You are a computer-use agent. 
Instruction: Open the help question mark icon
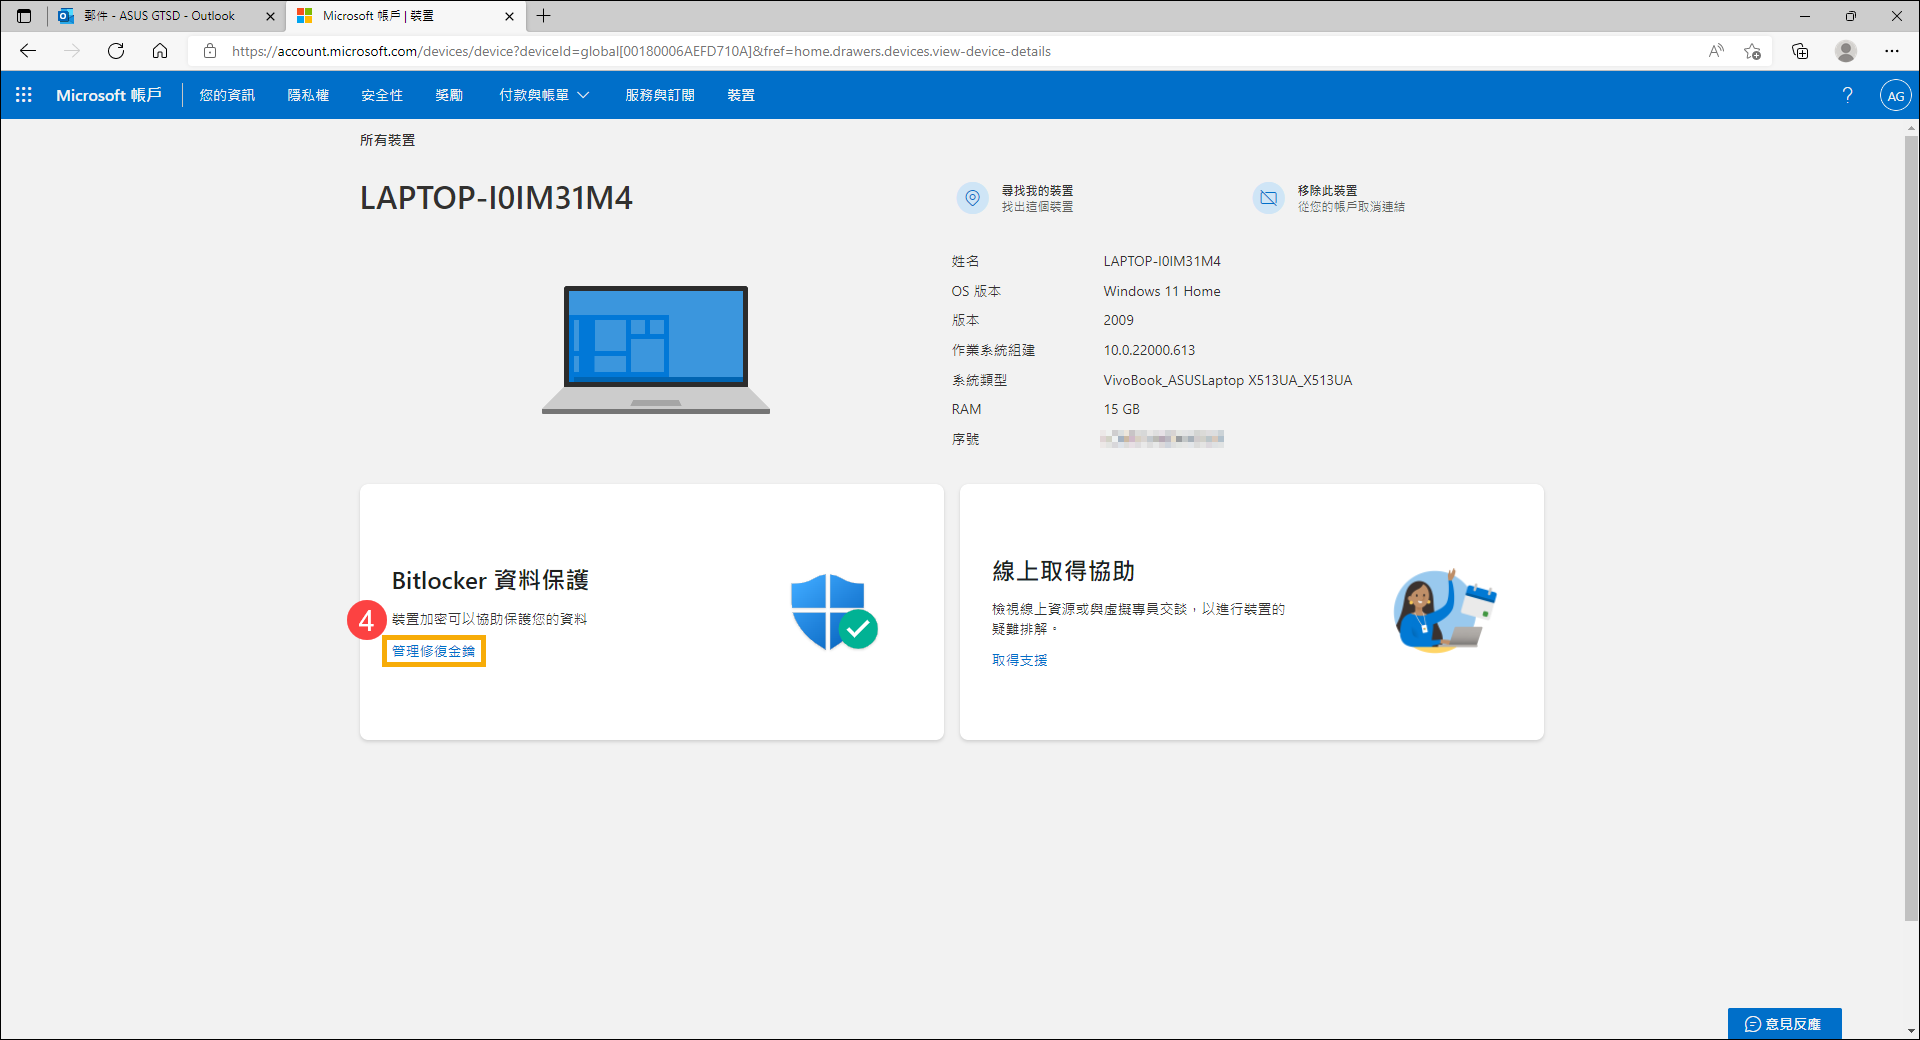tap(1847, 95)
